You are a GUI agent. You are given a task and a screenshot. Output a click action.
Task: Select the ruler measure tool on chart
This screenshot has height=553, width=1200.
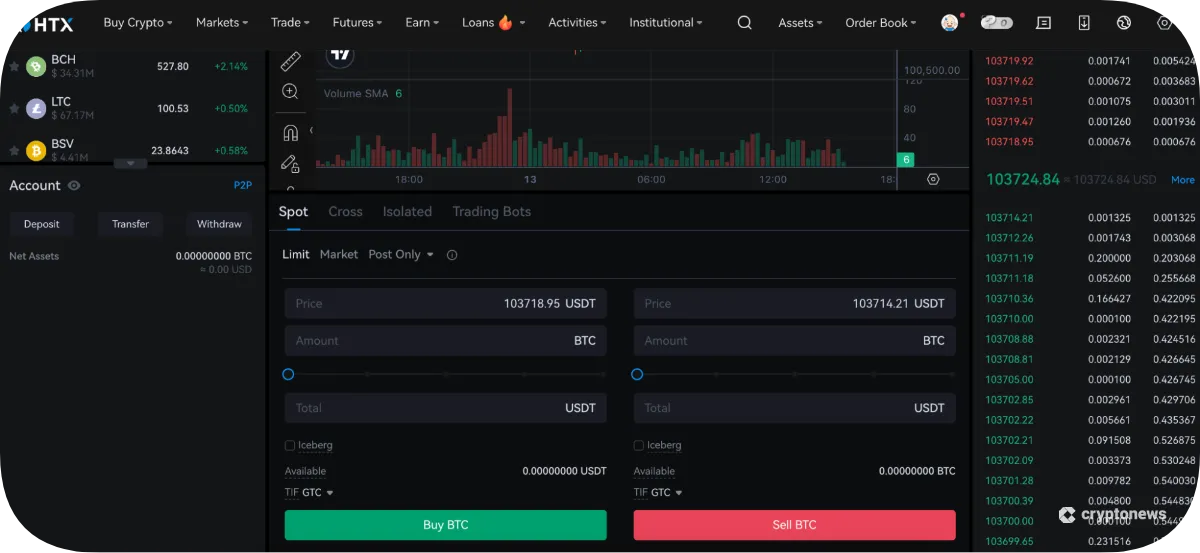(290, 62)
